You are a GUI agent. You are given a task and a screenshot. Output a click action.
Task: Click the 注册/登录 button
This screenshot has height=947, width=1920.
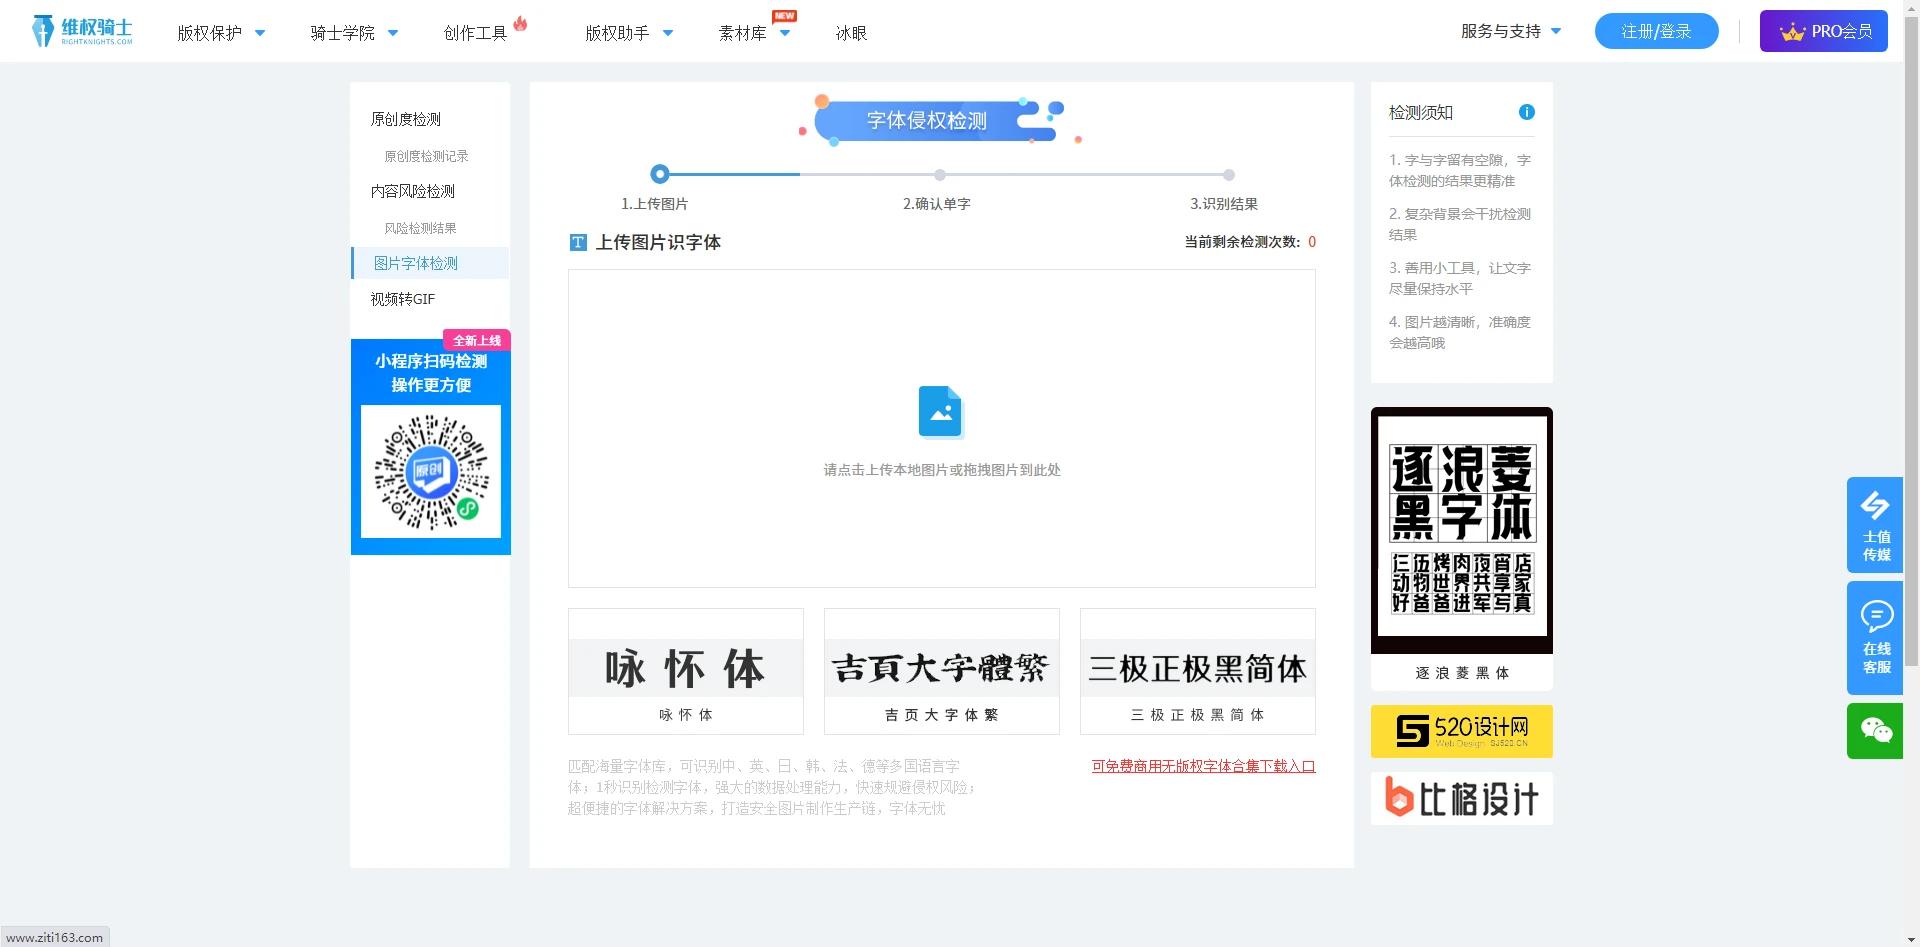pos(1655,31)
